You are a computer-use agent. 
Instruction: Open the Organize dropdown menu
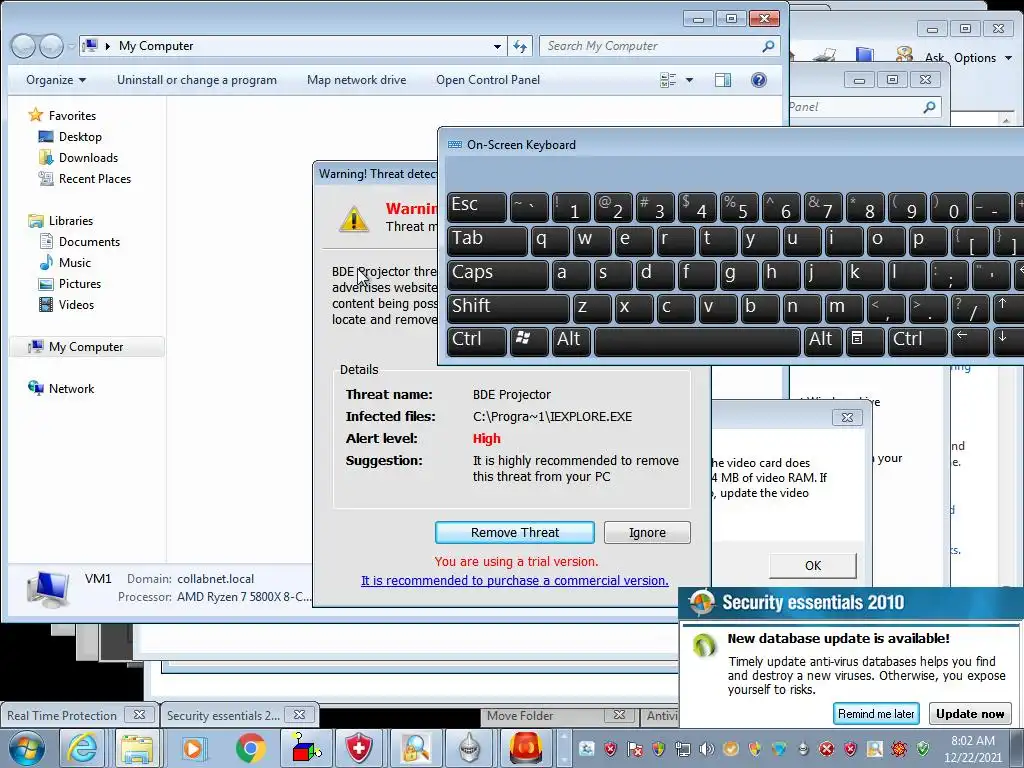pos(56,80)
